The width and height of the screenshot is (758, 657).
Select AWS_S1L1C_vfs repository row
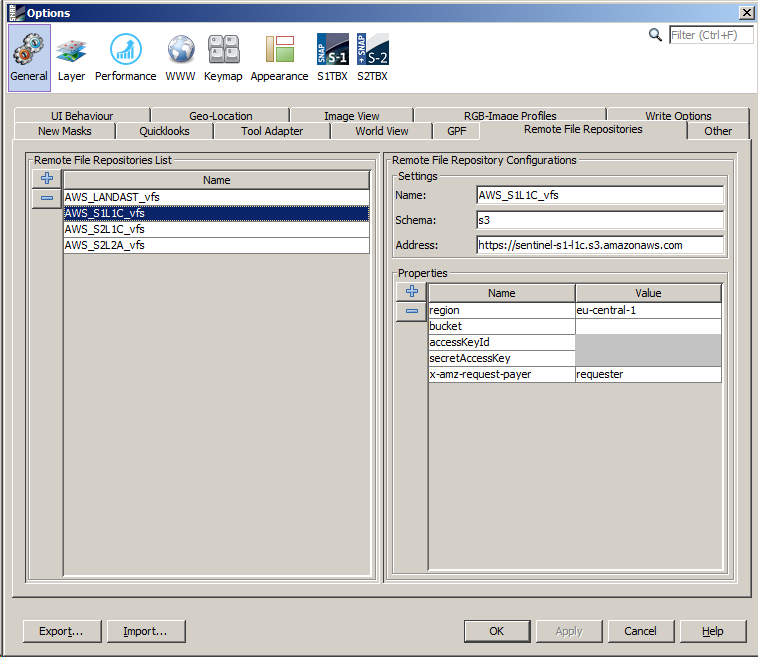(x=217, y=213)
